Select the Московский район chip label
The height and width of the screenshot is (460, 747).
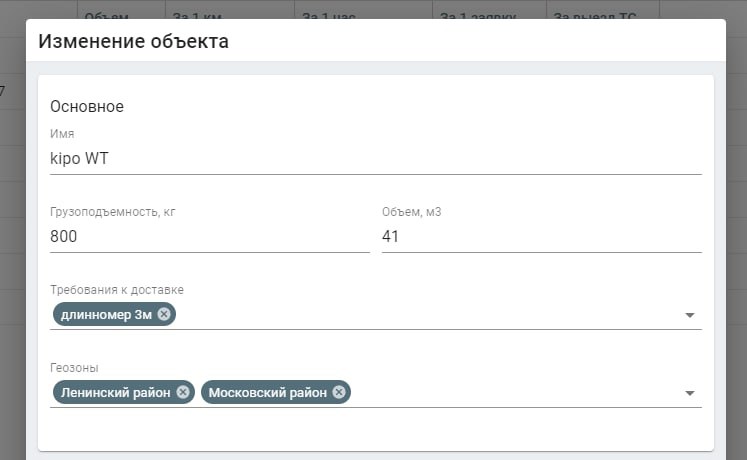pos(267,392)
